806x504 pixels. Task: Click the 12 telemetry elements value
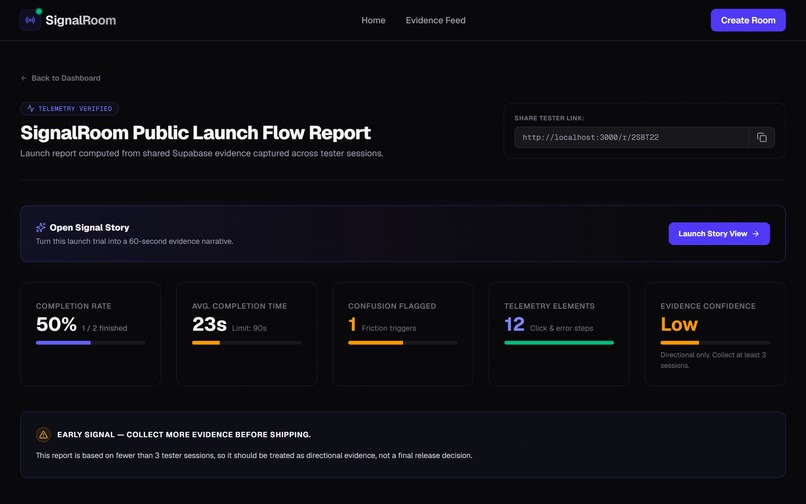[x=514, y=325]
